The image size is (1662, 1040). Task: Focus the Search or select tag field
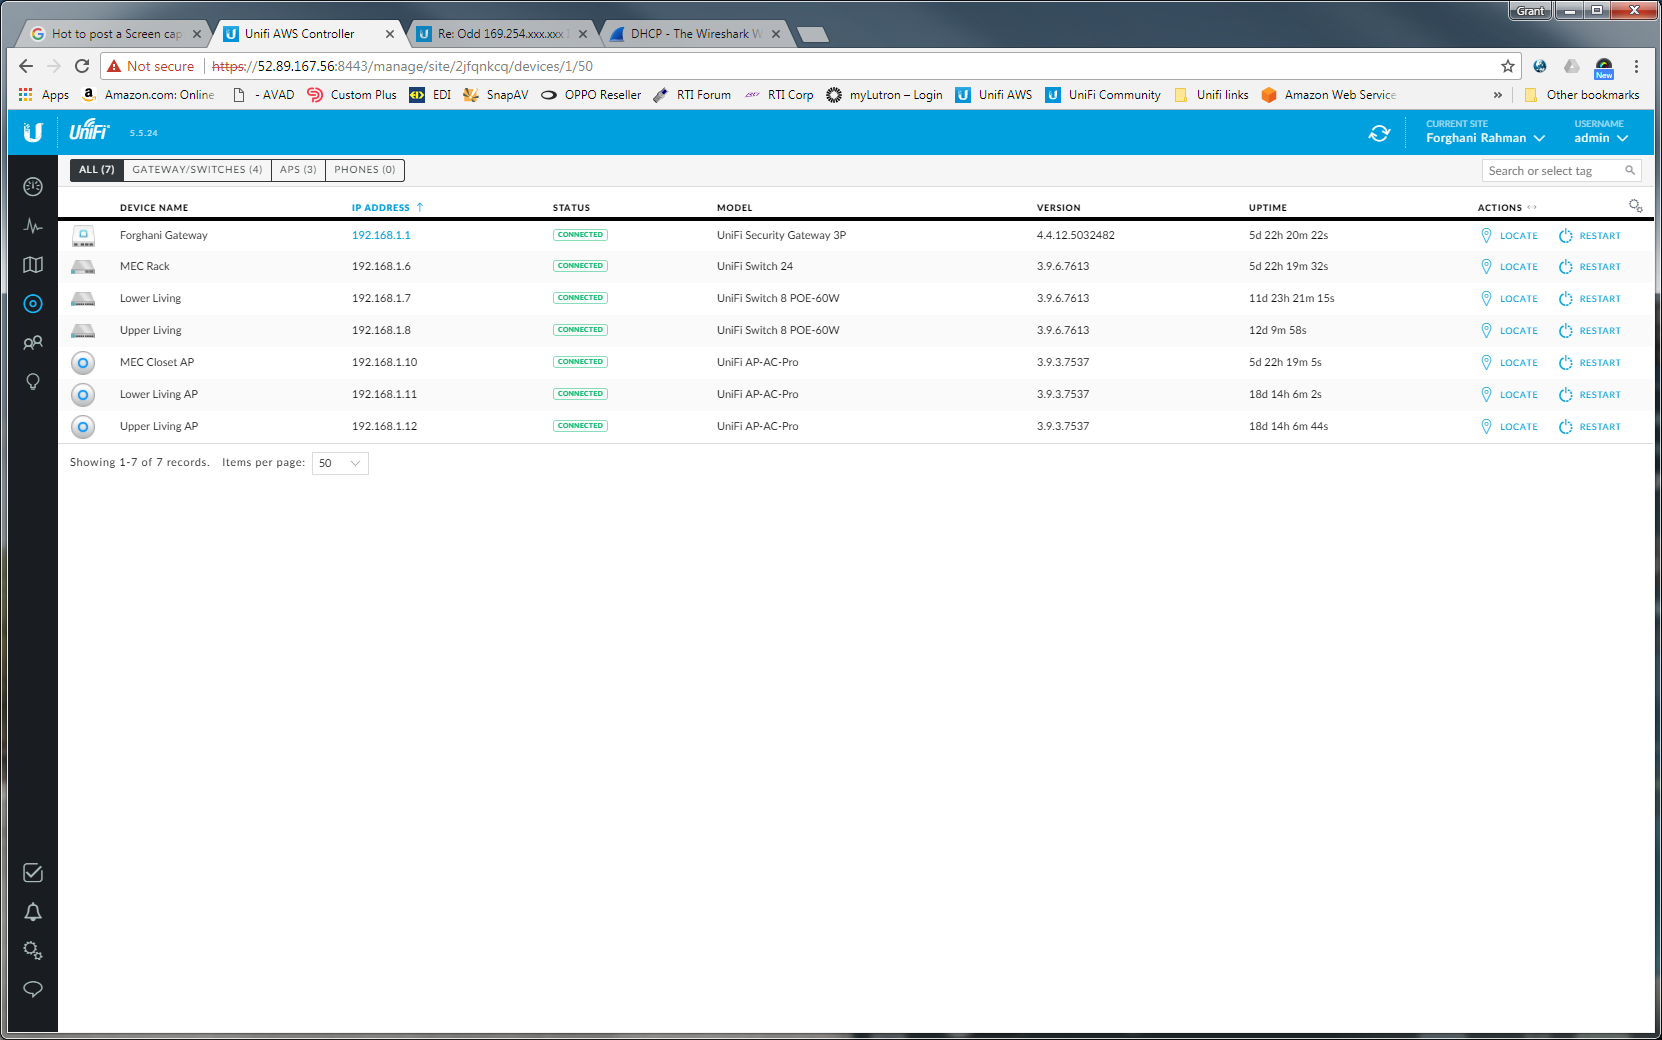click(1561, 171)
